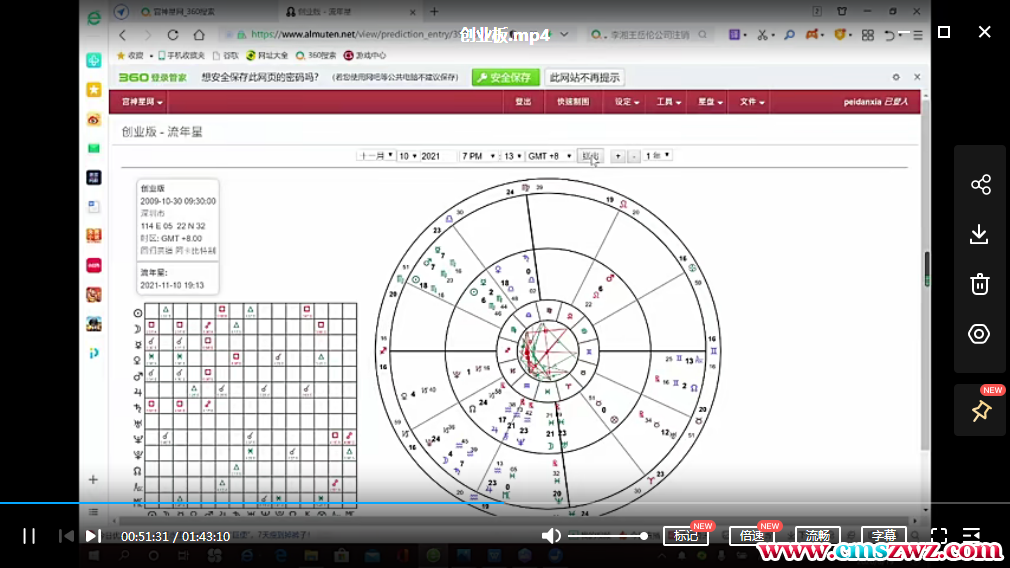Toggle the 字幕 subtitles
This screenshot has height=568, width=1010.
coord(883,536)
